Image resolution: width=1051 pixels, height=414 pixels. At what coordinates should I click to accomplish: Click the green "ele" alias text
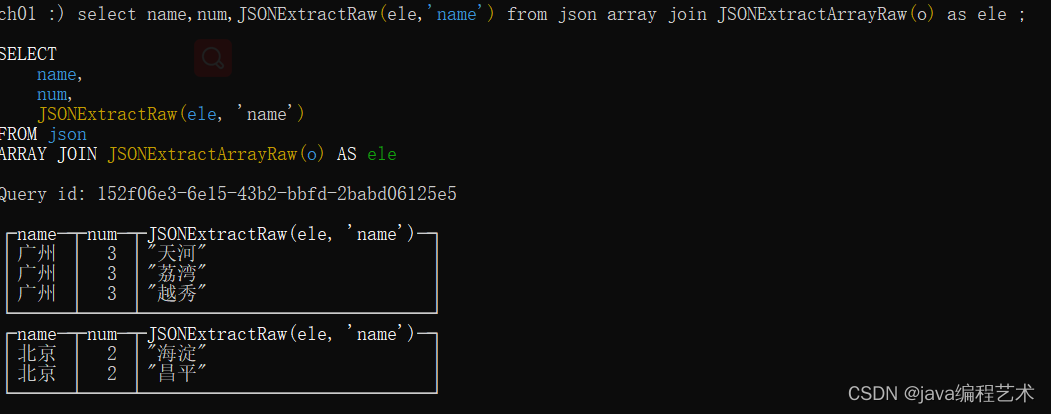[x=382, y=154]
